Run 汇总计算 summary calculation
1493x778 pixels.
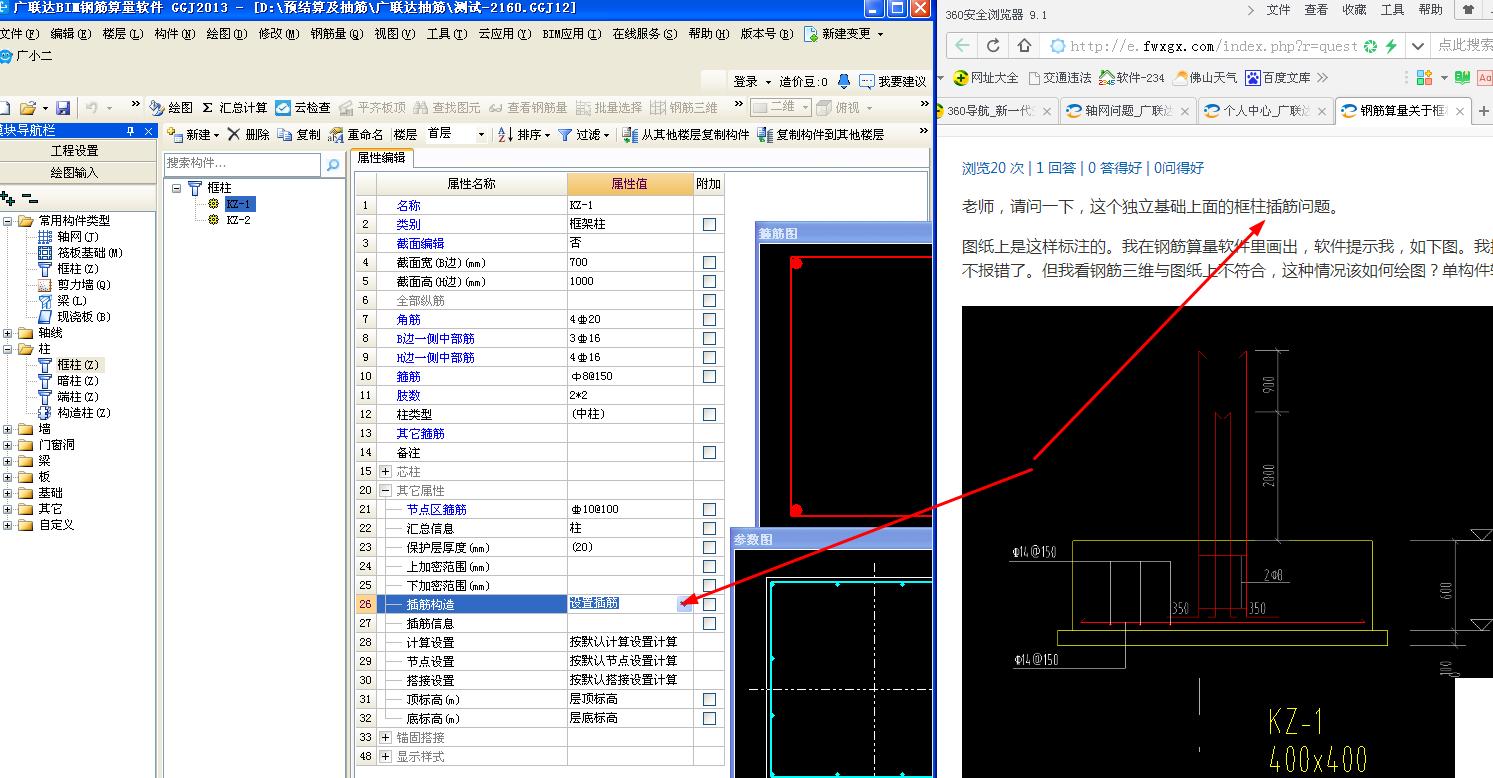[x=235, y=108]
